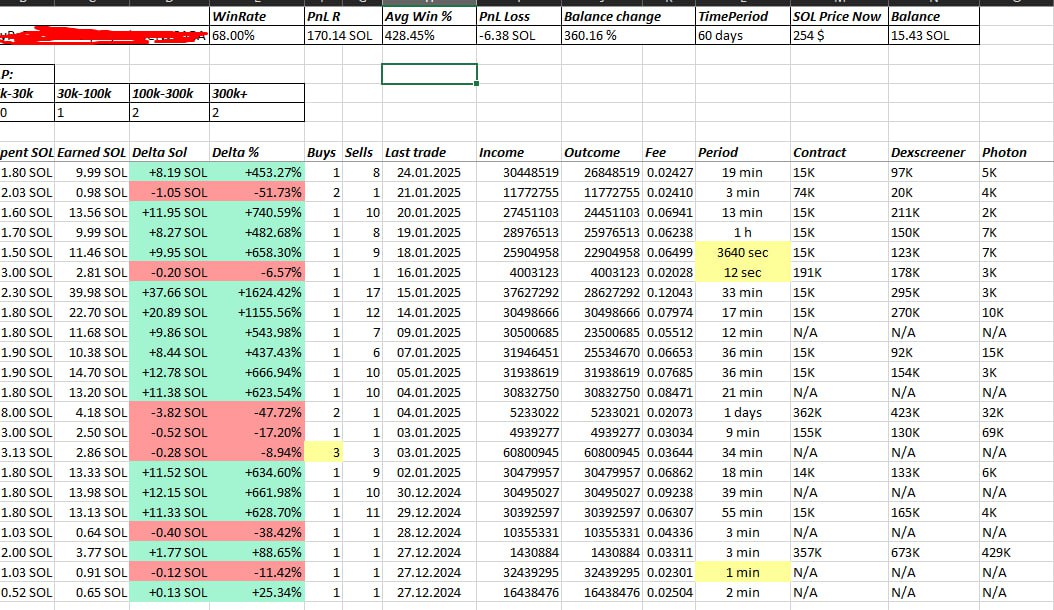Select the +1624.42% delta cell
Viewport: 1054px width, 610px height.
(x=255, y=291)
